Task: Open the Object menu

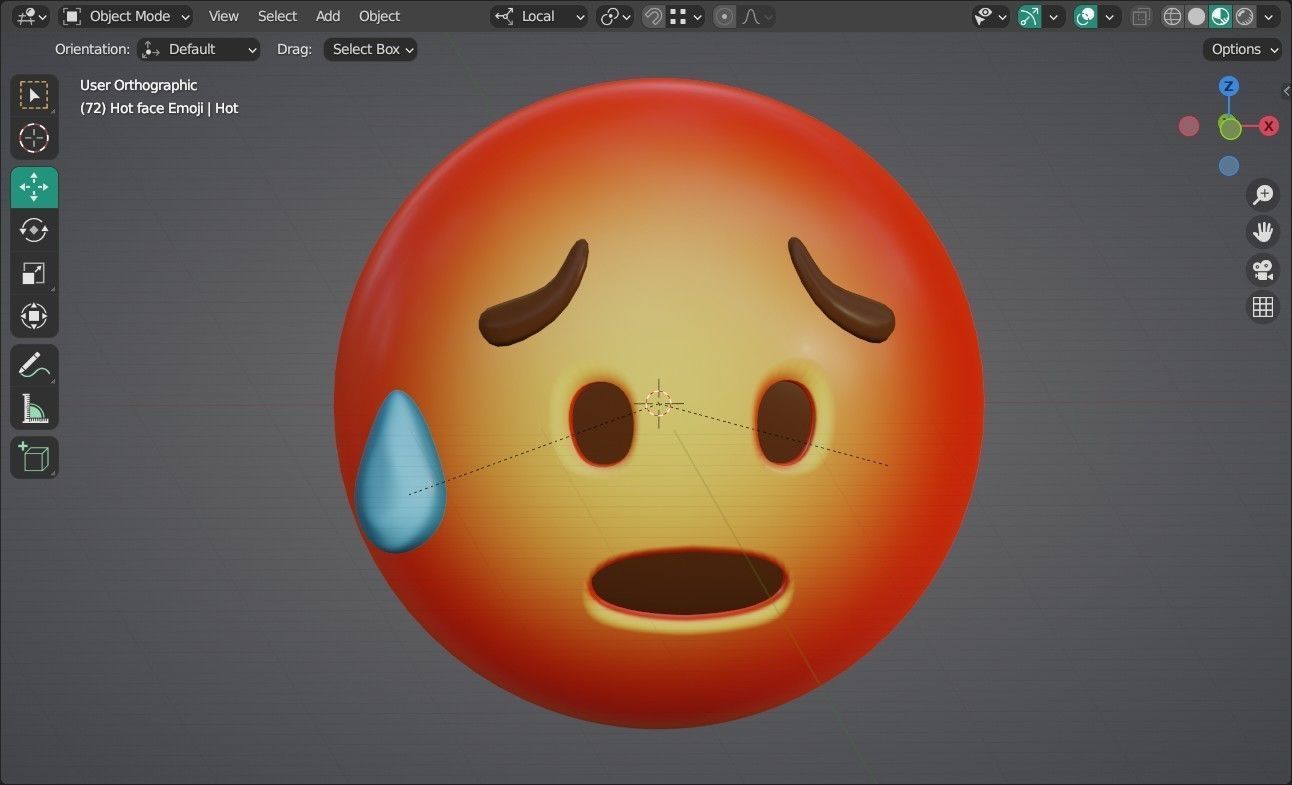Action: pyautogui.click(x=379, y=16)
